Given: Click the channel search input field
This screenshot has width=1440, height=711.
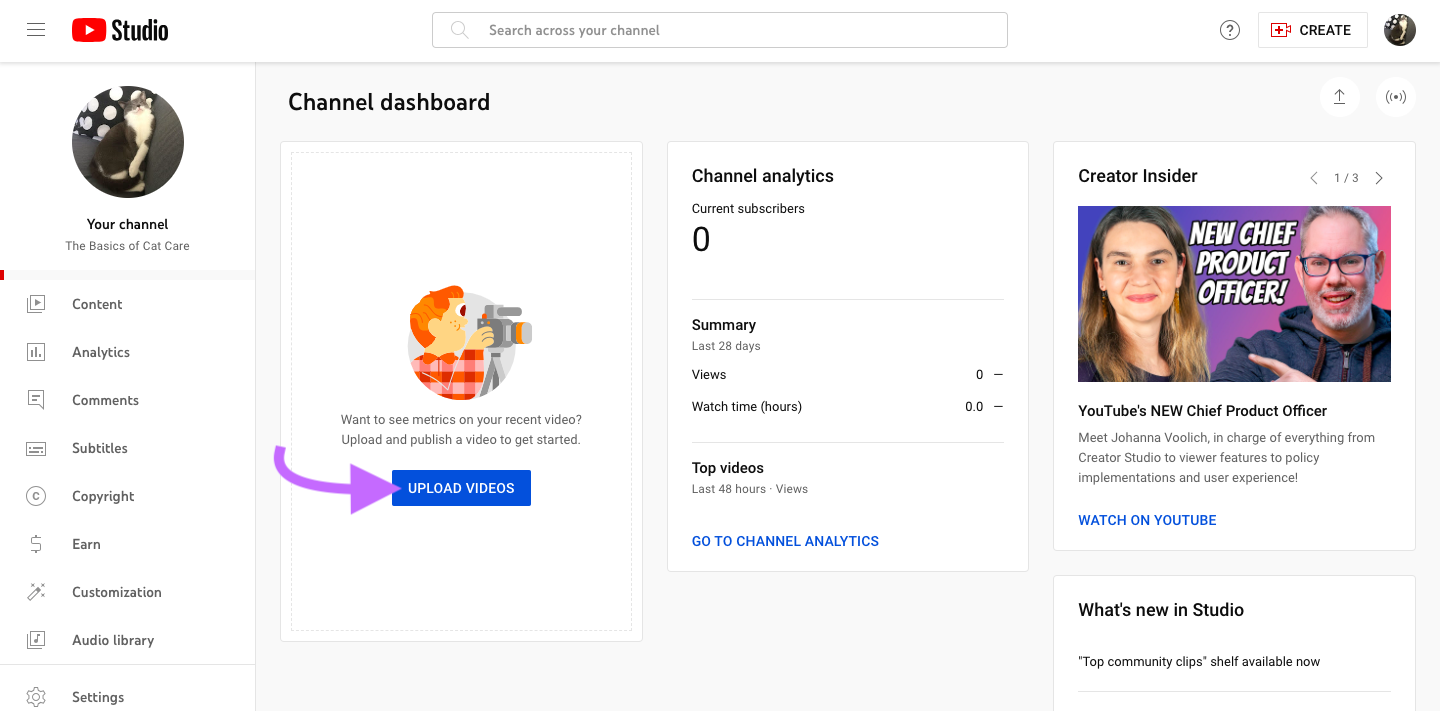Looking at the screenshot, I should pos(719,30).
